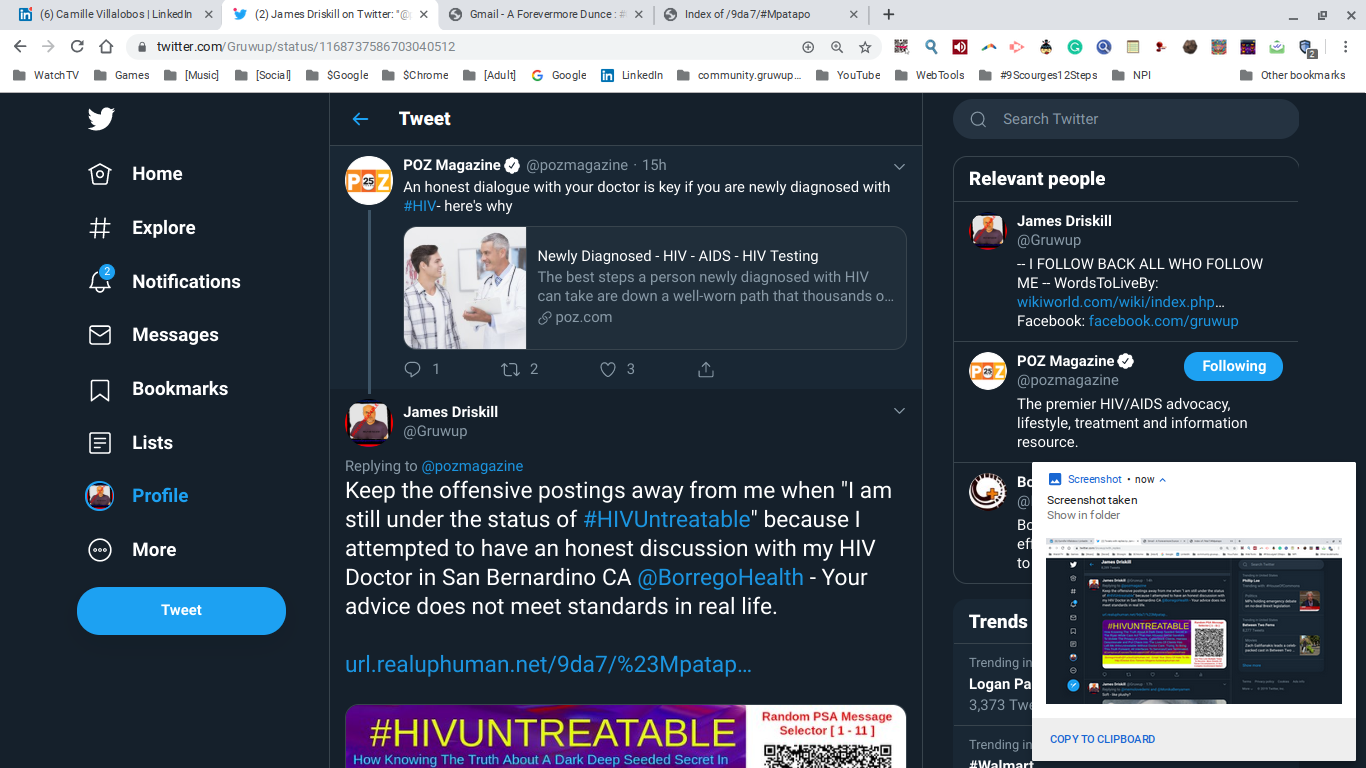Click the back arrow next to Tweet heading
The width and height of the screenshot is (1366, 768).
point(360,119)
